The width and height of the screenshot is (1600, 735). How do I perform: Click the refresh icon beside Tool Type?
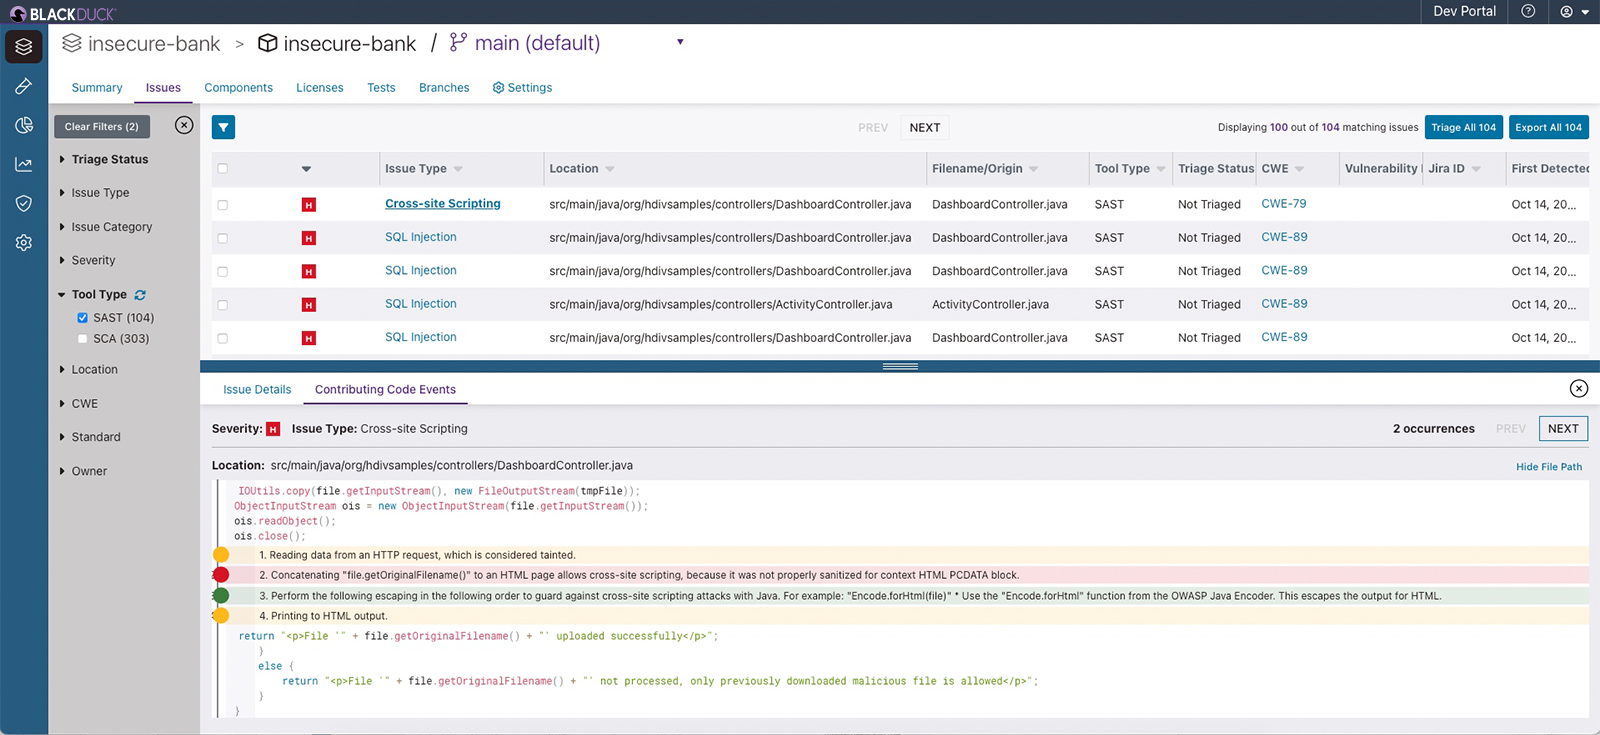pos(140,295)
